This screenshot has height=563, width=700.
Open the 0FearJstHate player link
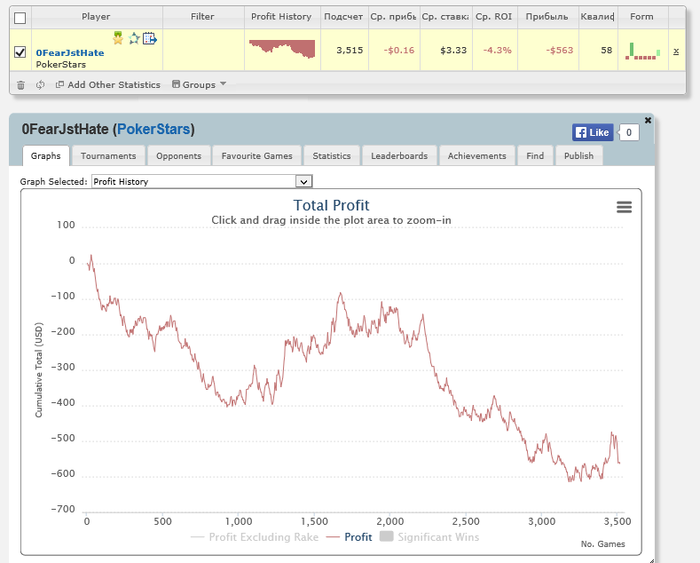coord(70,53)
